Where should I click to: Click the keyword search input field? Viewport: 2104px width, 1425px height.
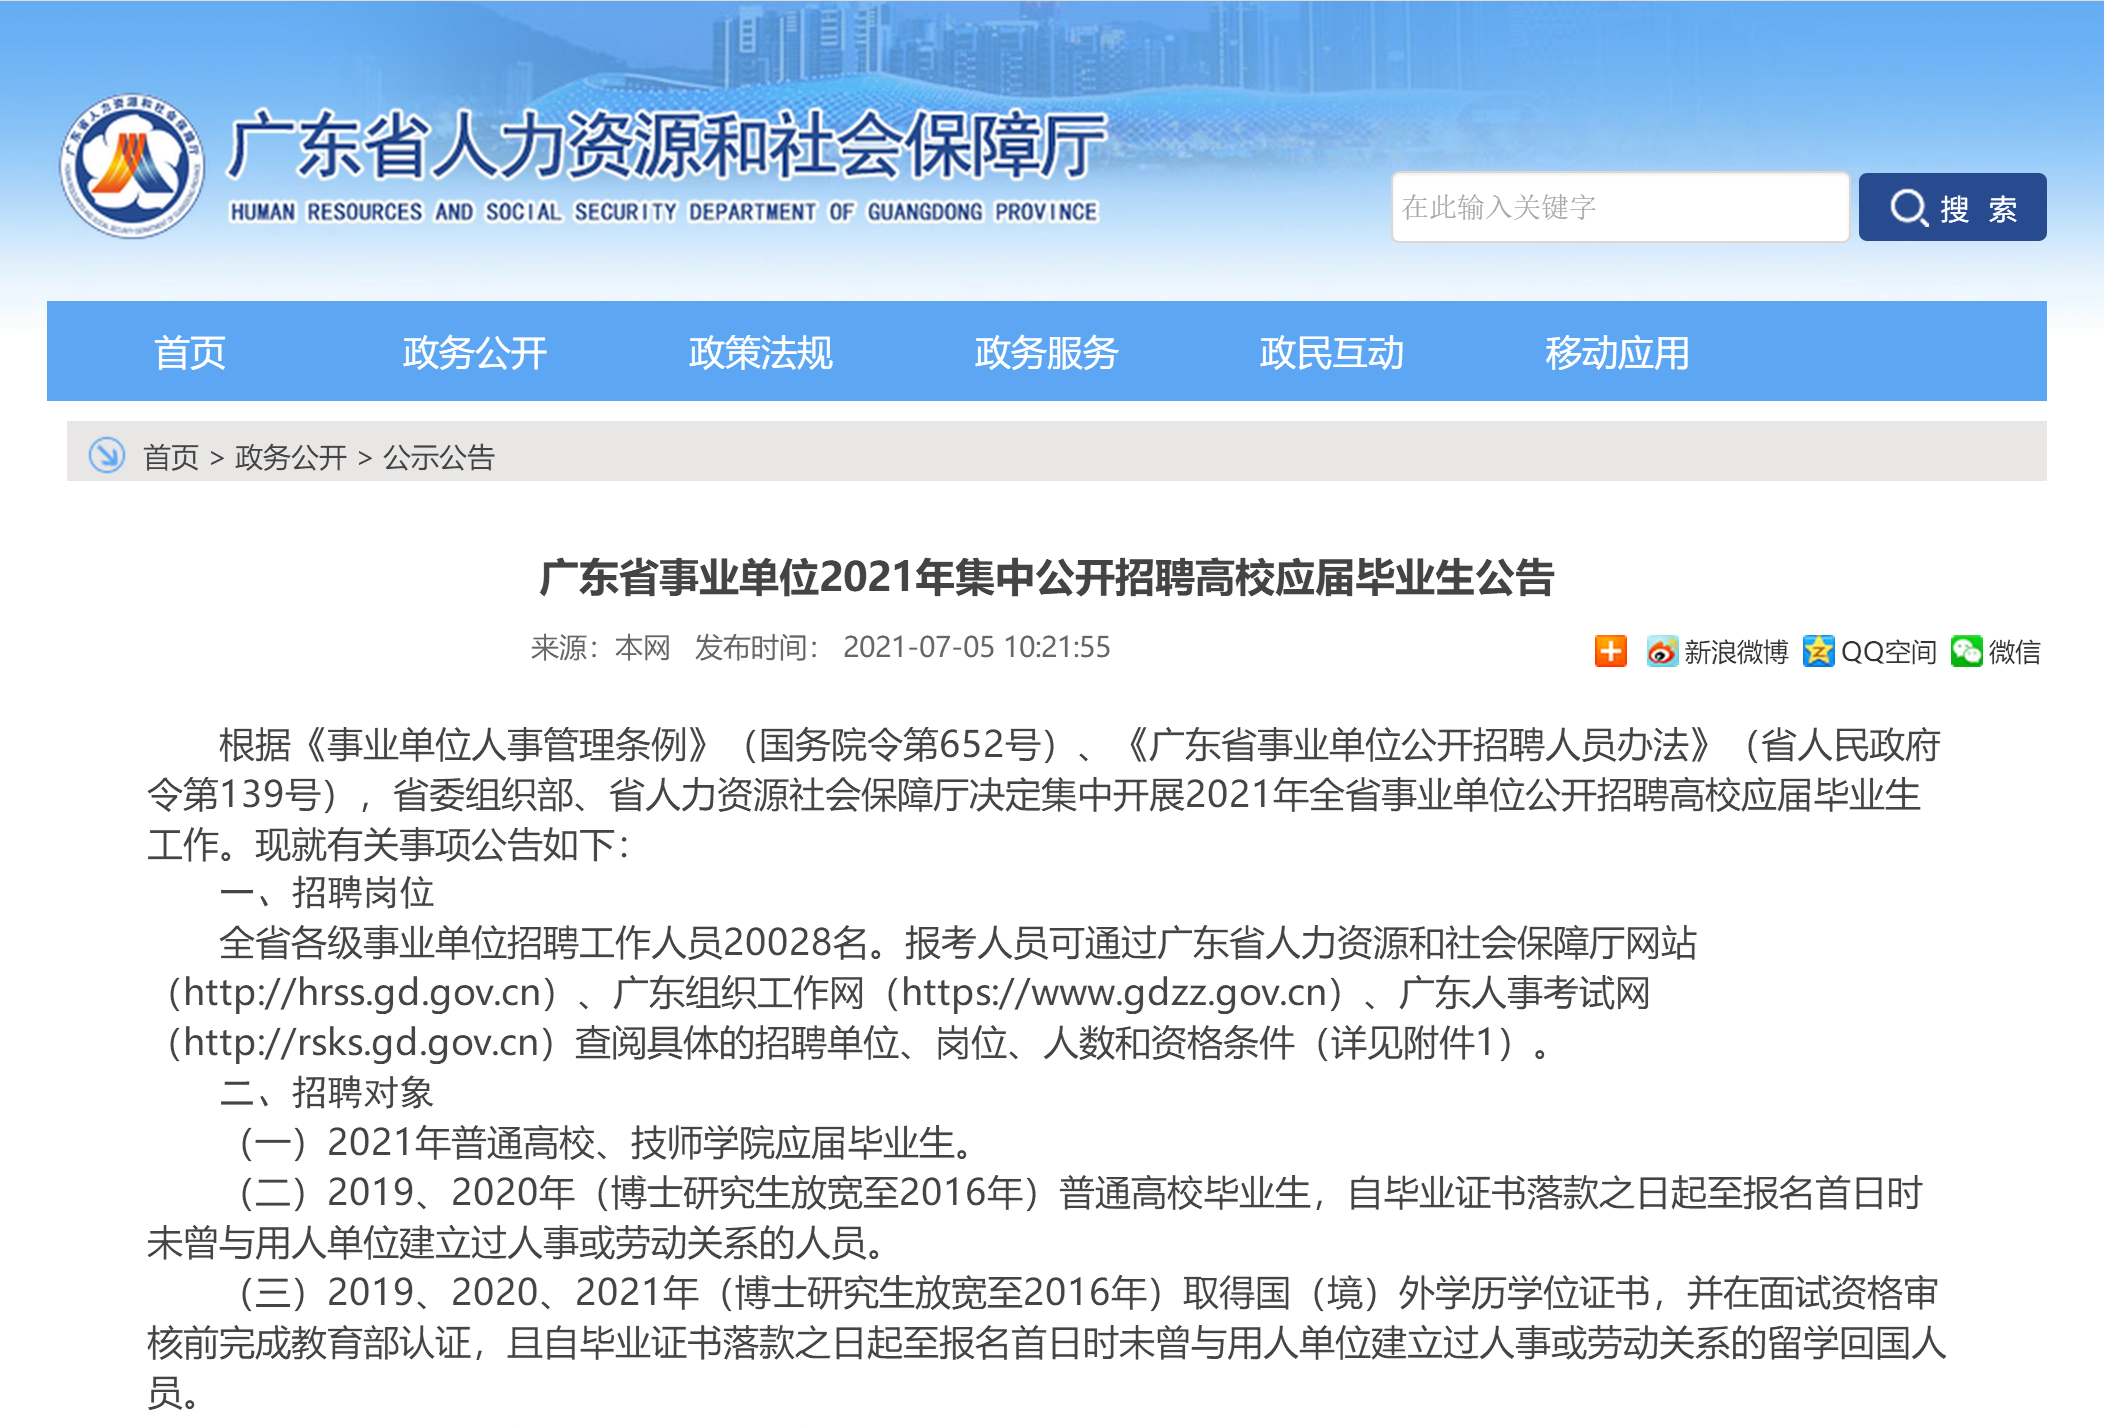point(1619,208)
